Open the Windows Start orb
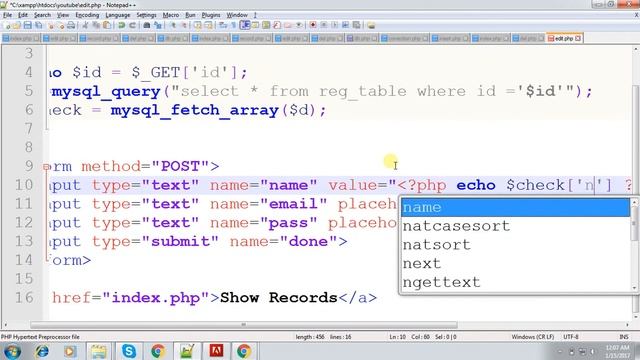Screen dimensions: 640x360 (12, 351)
